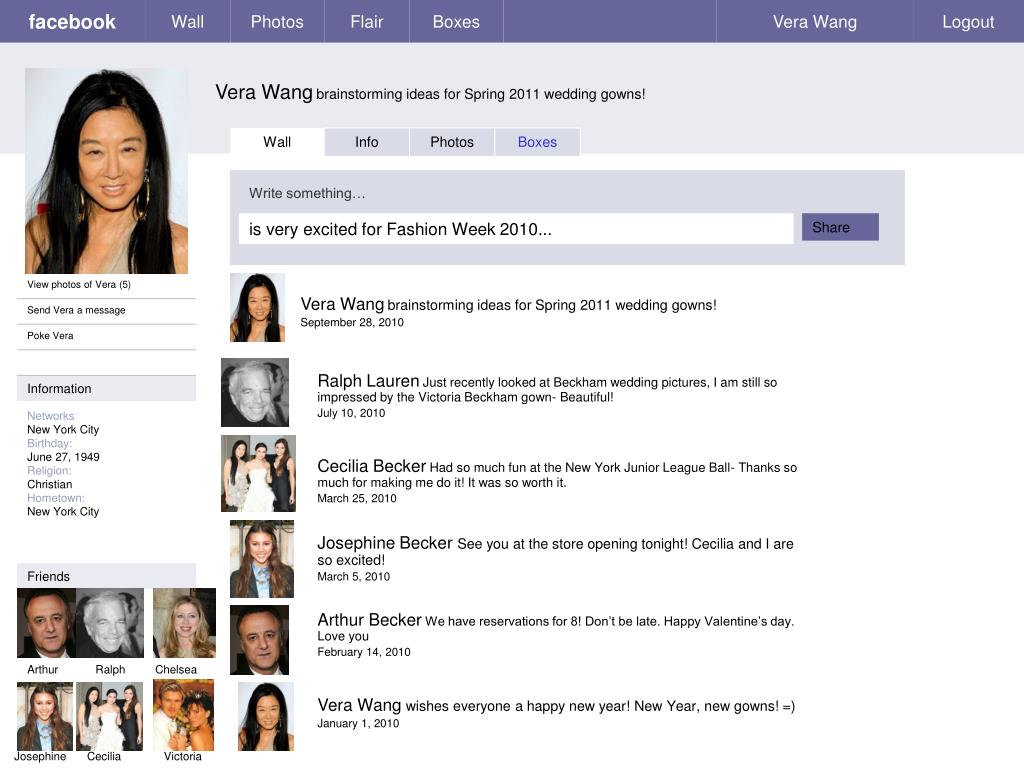Click the facebook logo in the header
The width and height of the screenshot is (1024, 768).
tap(72, 22)
